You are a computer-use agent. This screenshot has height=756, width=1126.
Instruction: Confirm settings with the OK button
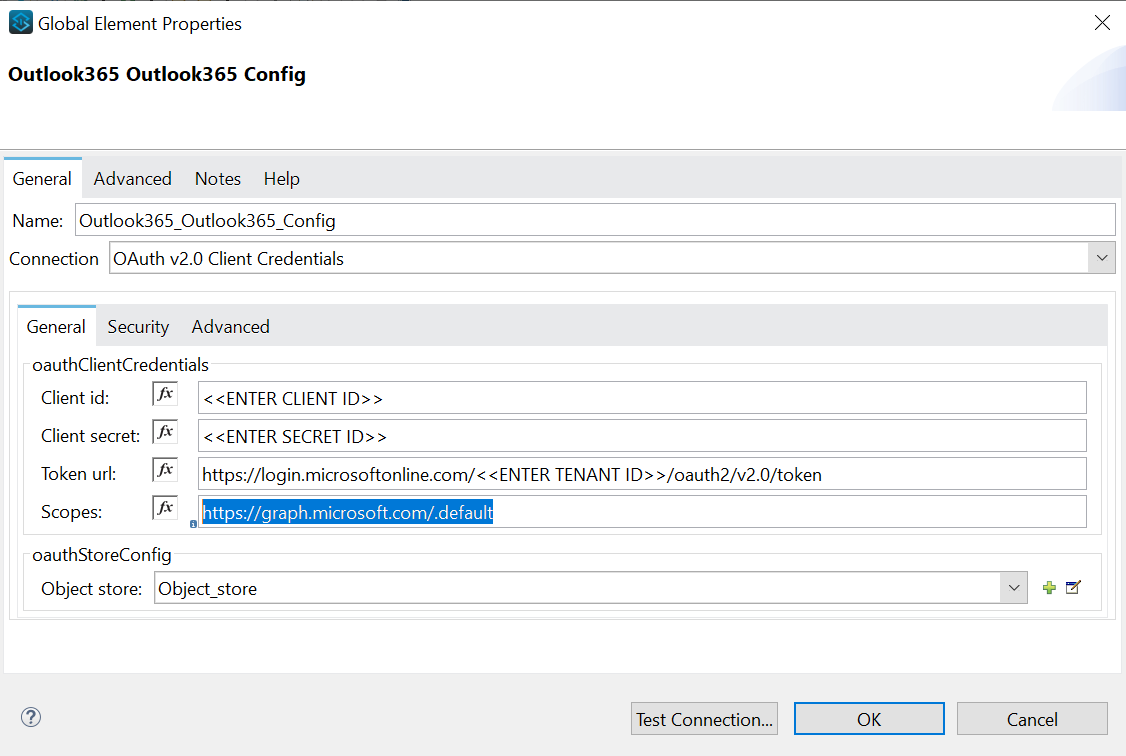pos(869,719)
